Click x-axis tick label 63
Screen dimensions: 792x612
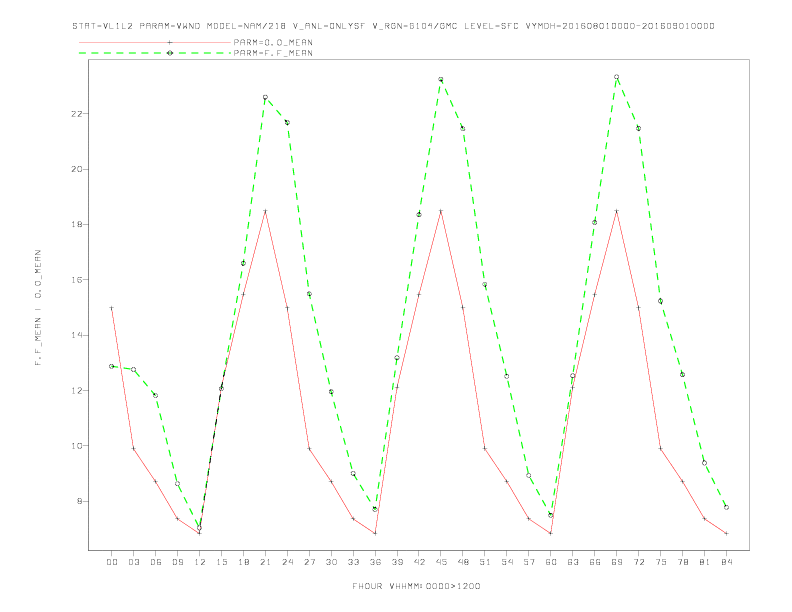[x=573, y=562]
